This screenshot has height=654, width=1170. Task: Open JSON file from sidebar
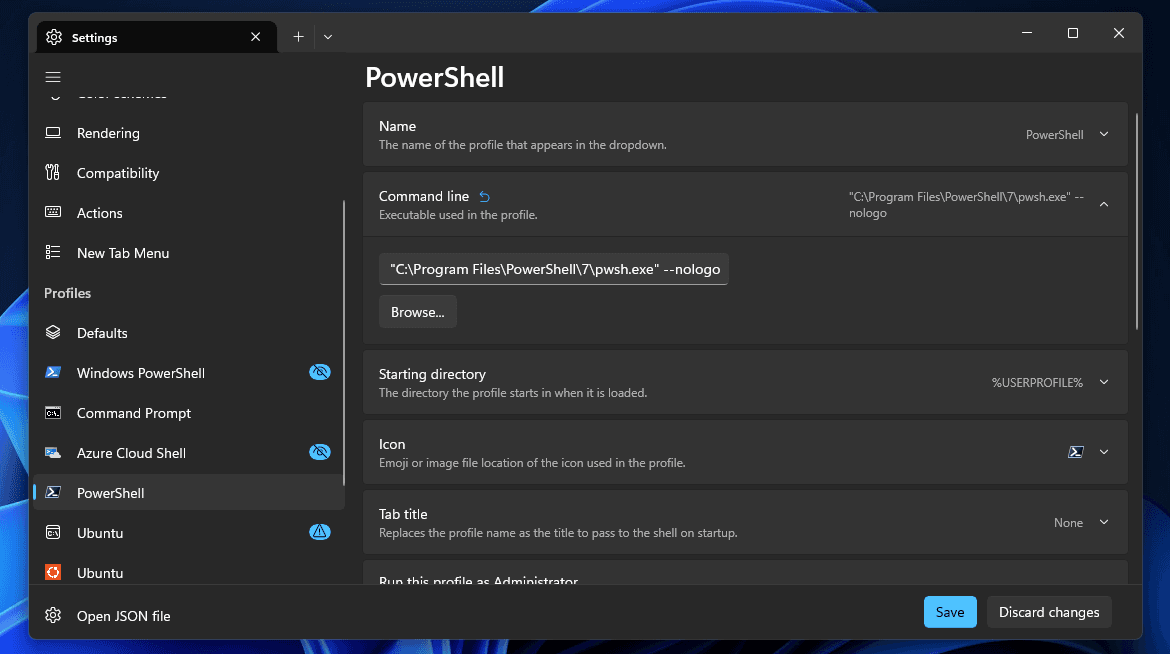coord(189,615)
